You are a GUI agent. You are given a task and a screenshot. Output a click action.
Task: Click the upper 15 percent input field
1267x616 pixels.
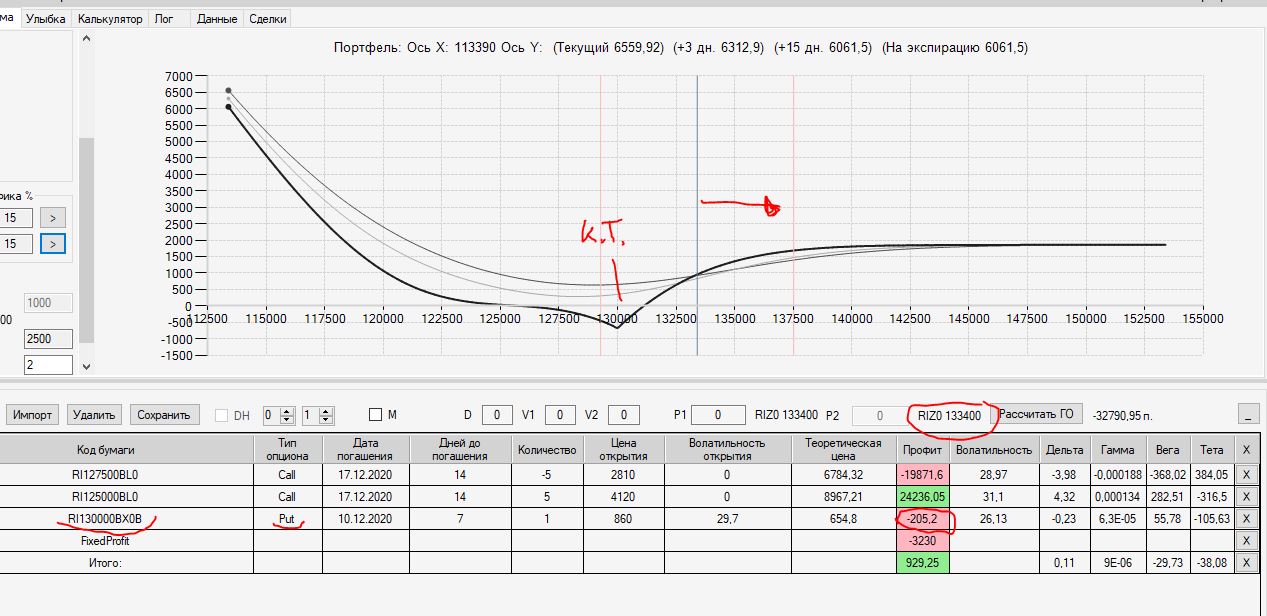(16, 217)
